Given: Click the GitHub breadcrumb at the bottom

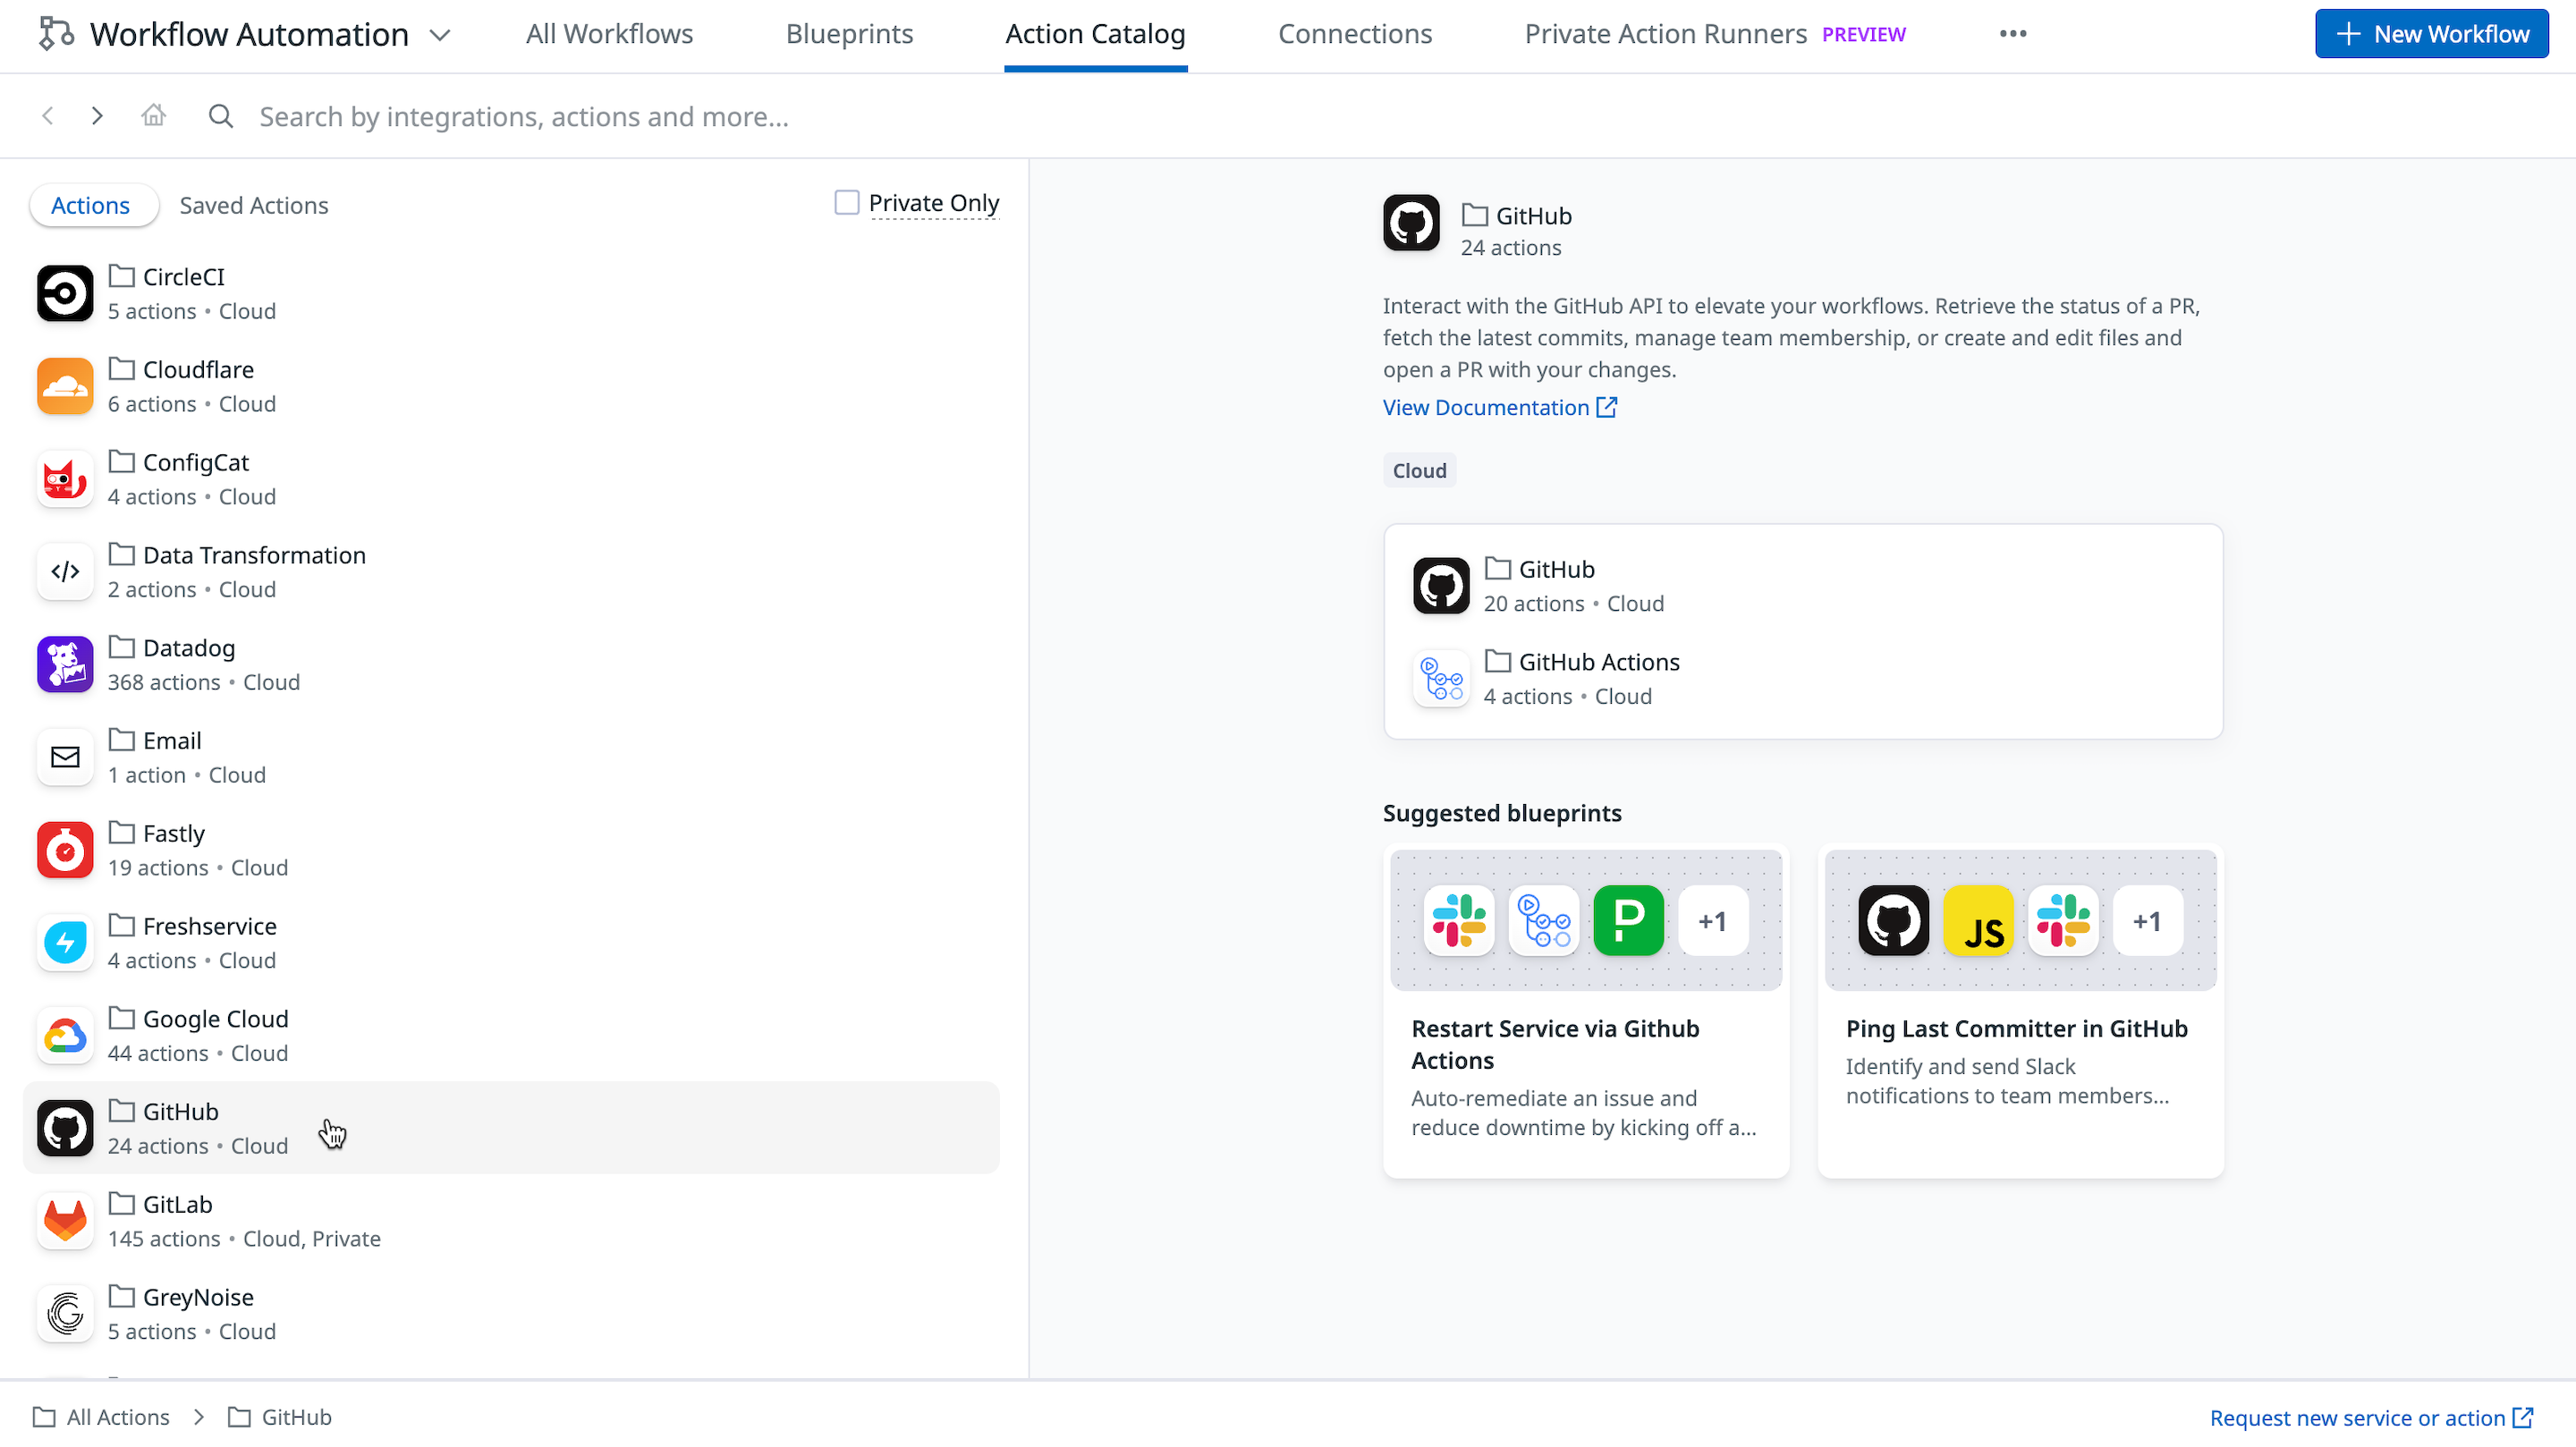Looking at the screenshot, I should 280,1417.
